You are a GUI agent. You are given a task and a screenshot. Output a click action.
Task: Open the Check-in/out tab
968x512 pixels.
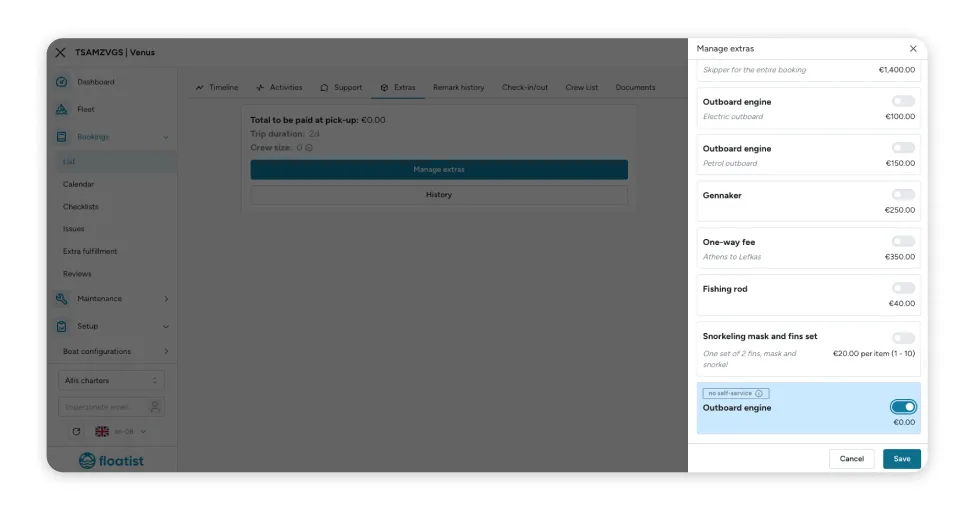tap(525, 88)
